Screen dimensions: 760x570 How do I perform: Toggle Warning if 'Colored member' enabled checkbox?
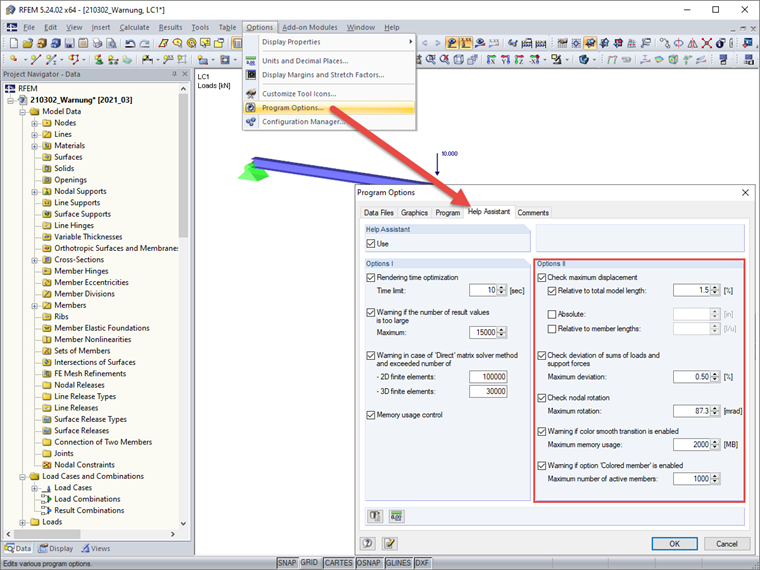pyautogui.click(x=542, y=465)
